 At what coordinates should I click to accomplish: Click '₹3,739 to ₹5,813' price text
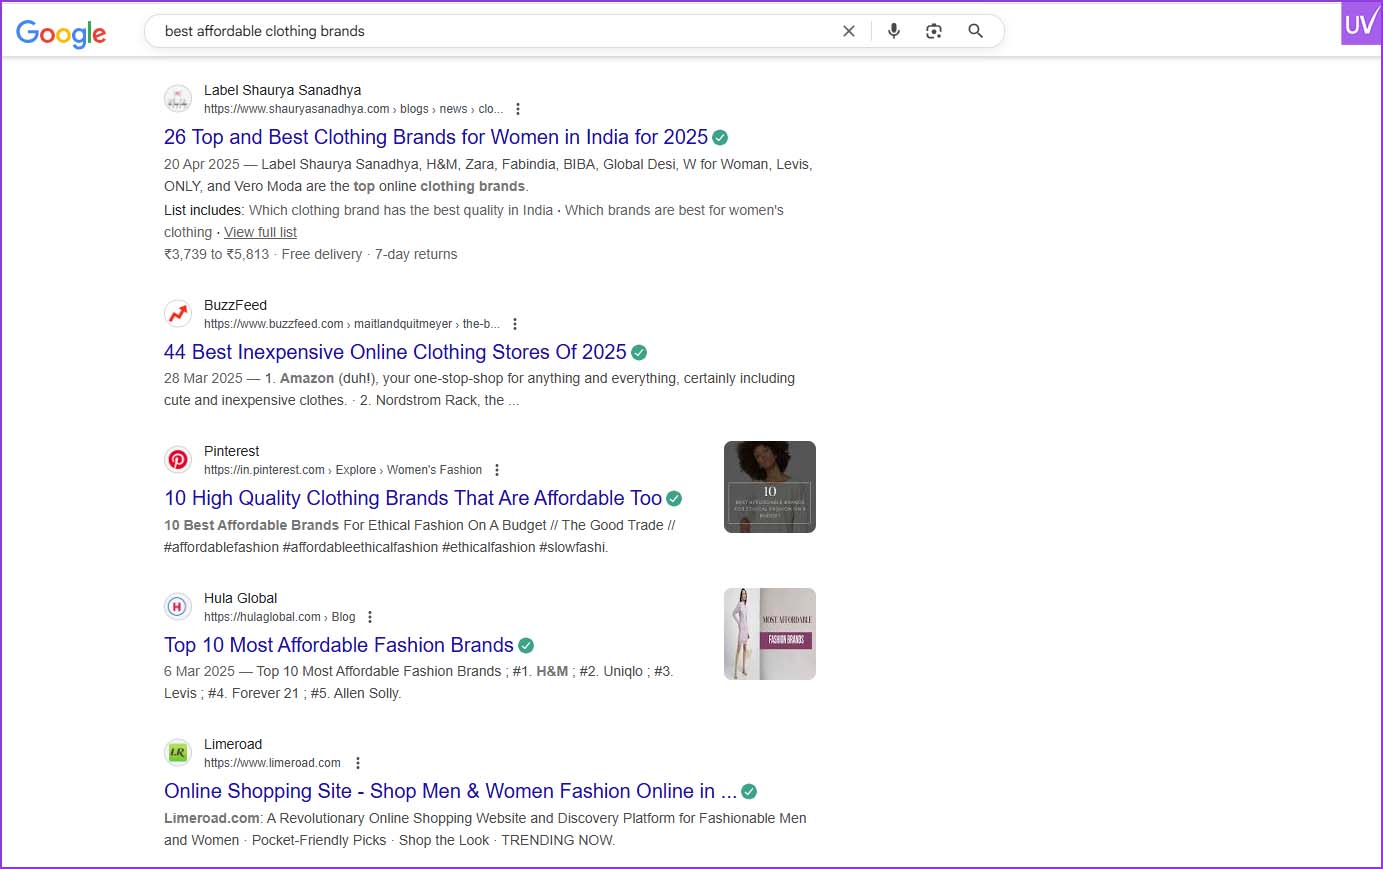pos(216,254)
